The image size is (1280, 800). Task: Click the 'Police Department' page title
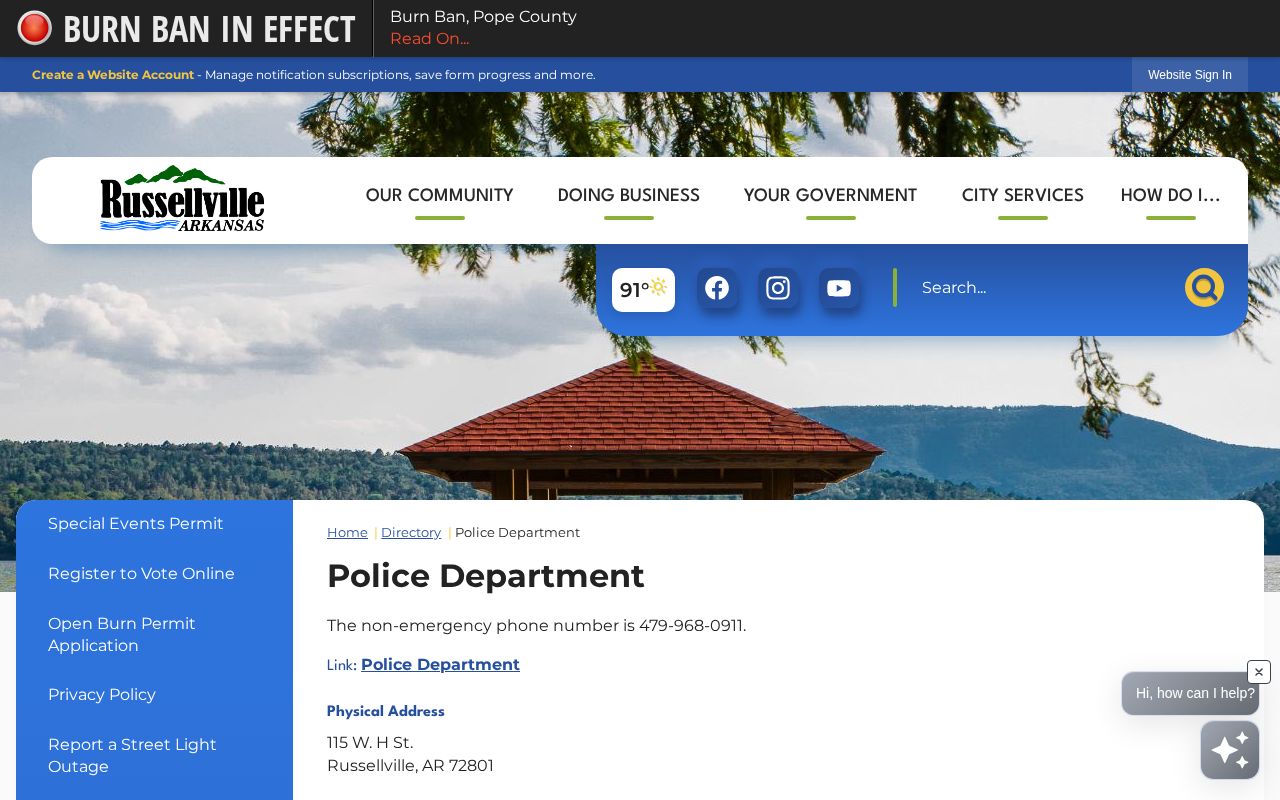click(486, 576)
